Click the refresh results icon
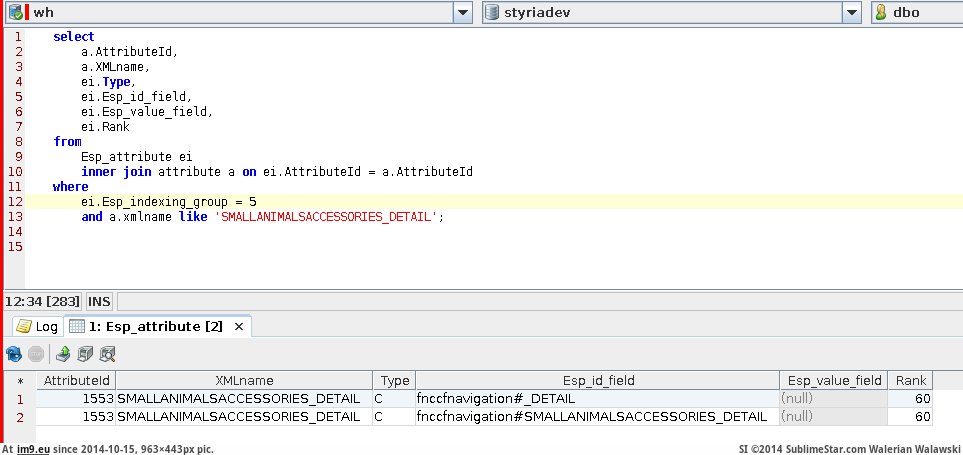Viewport: 963px width, 455px height. [x=14, y=353]
